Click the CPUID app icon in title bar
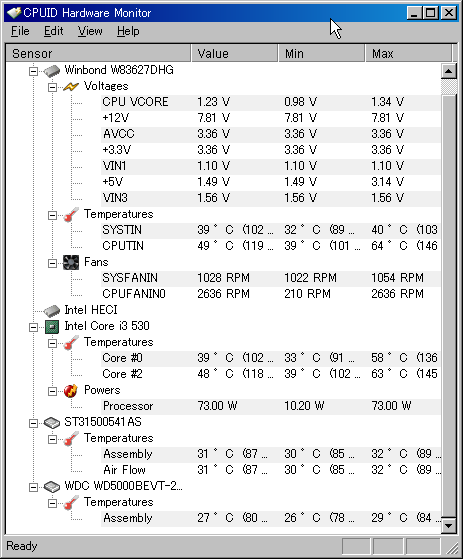Viewport: 463px width, 559px height. 14,13
